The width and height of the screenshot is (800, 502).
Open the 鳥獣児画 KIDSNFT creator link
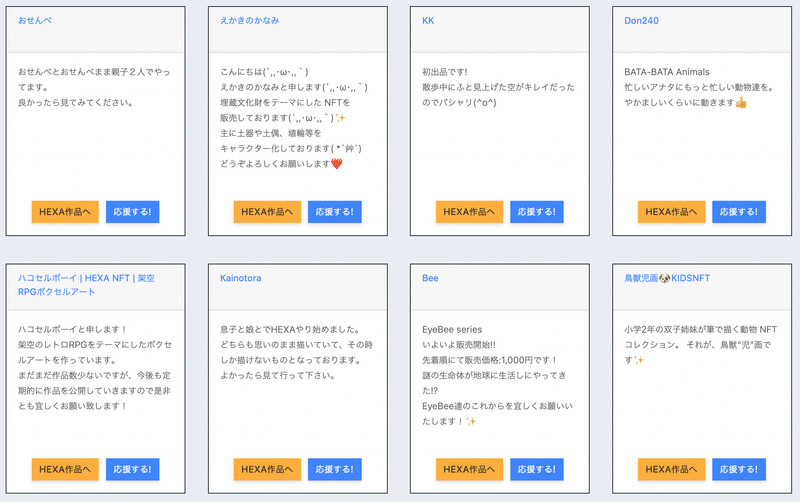(667, 278)
